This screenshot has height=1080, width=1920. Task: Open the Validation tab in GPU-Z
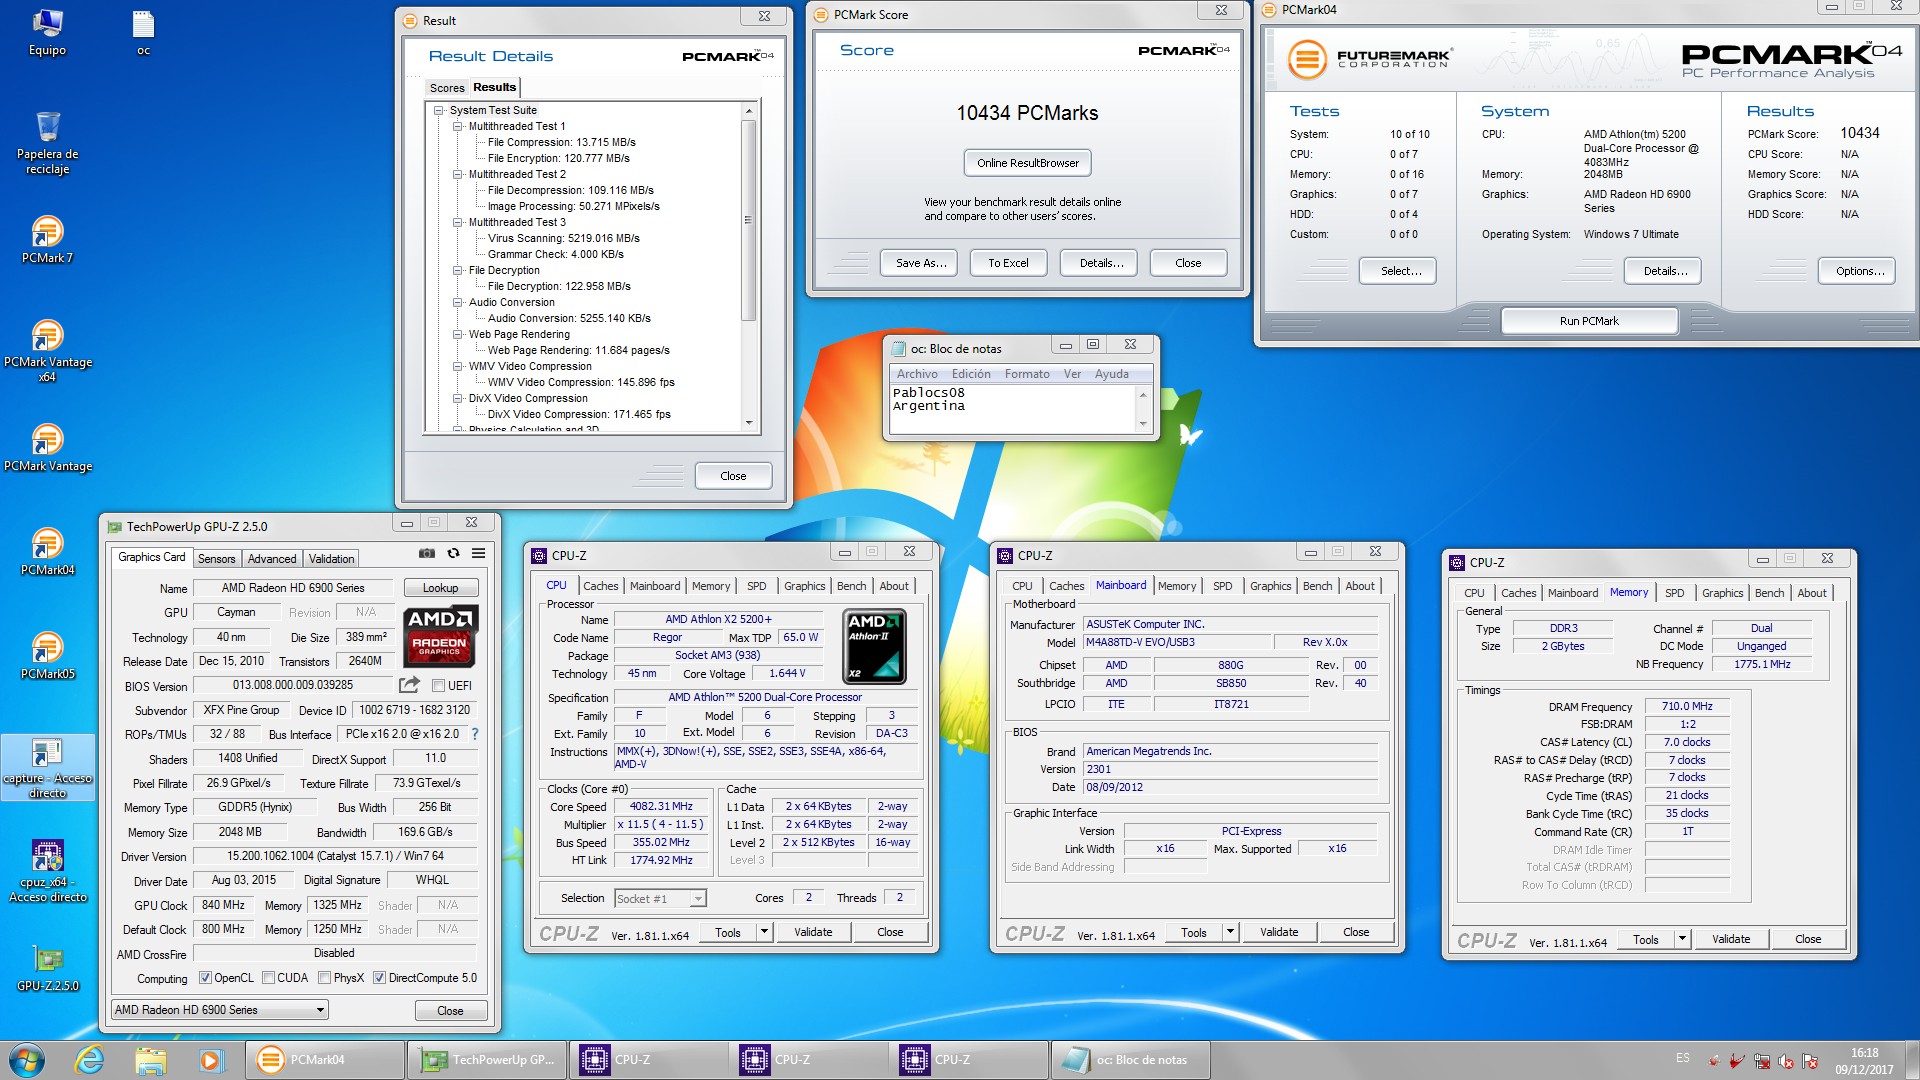coord(331,559)
